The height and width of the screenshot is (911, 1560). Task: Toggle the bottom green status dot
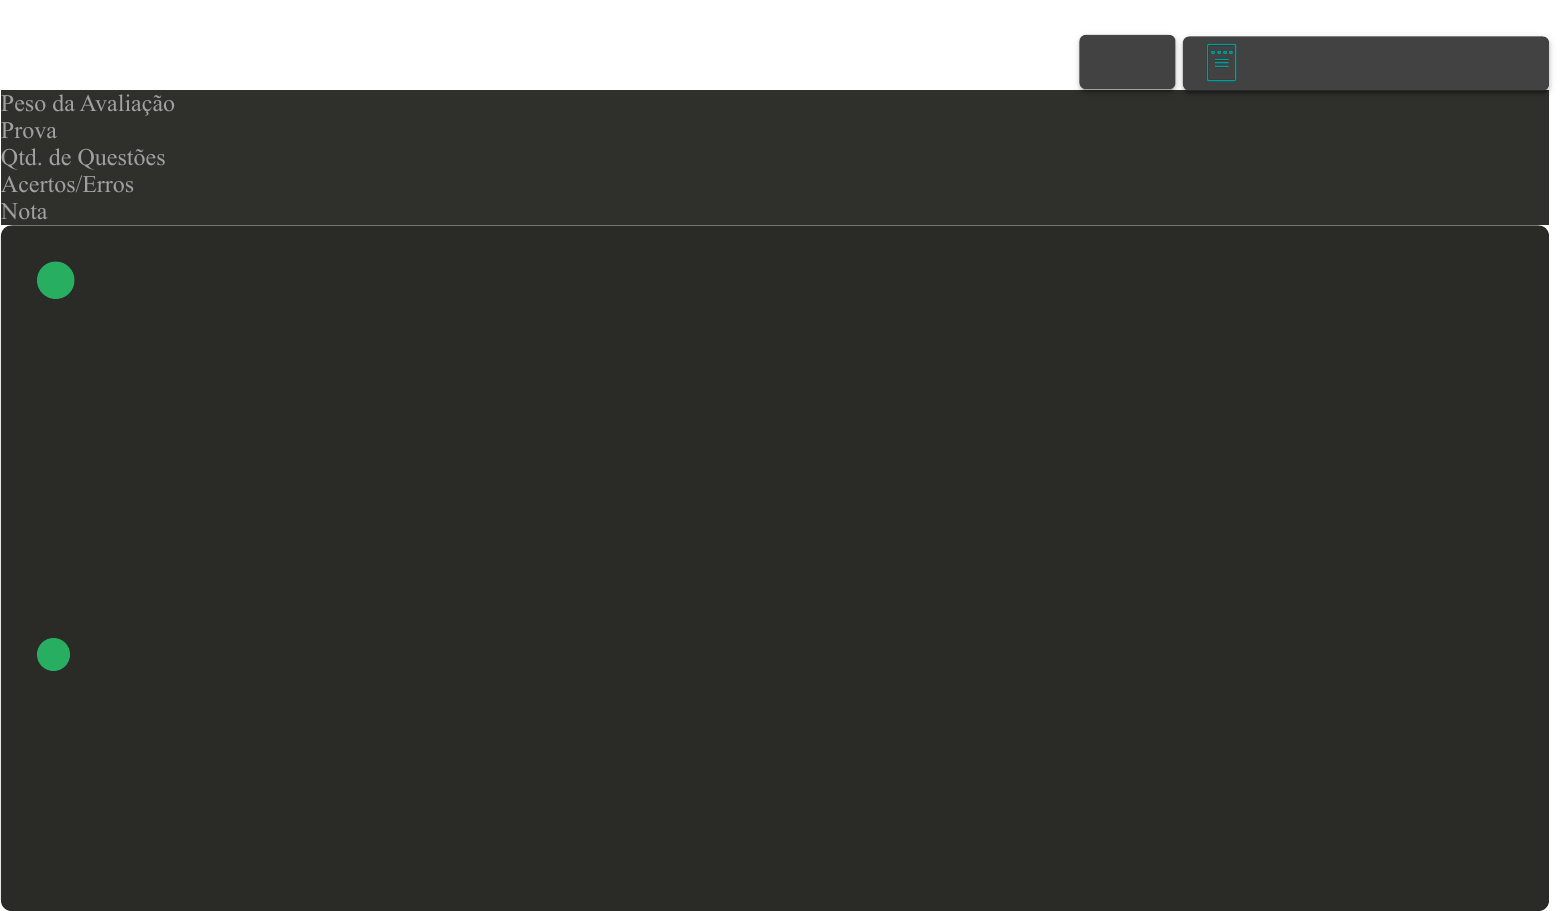point(53,654)
